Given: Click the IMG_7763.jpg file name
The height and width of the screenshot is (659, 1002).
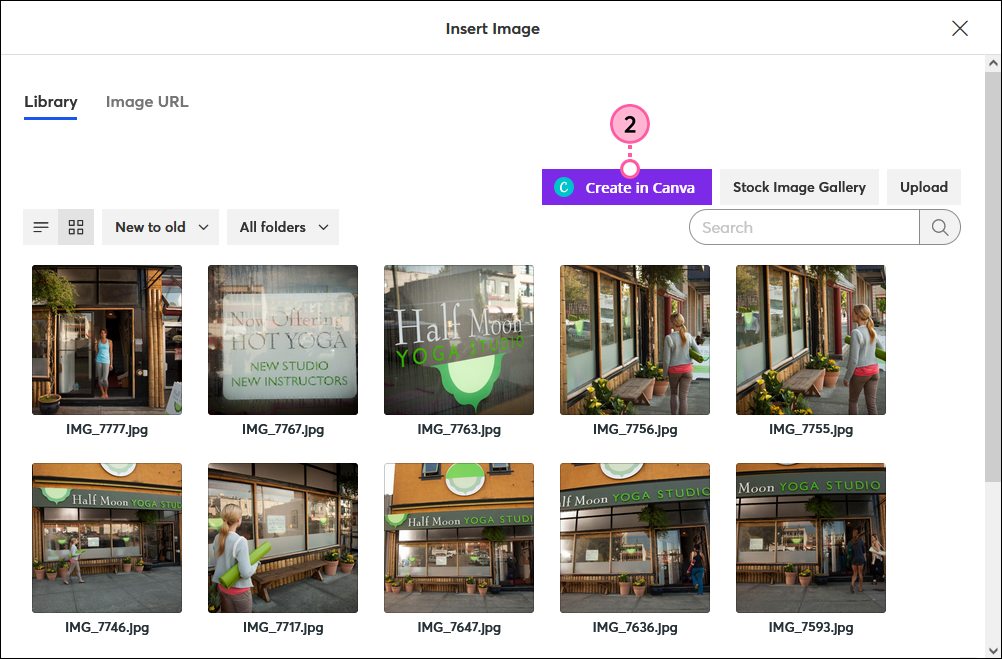Looking at the screenshot, I should 459,429.
